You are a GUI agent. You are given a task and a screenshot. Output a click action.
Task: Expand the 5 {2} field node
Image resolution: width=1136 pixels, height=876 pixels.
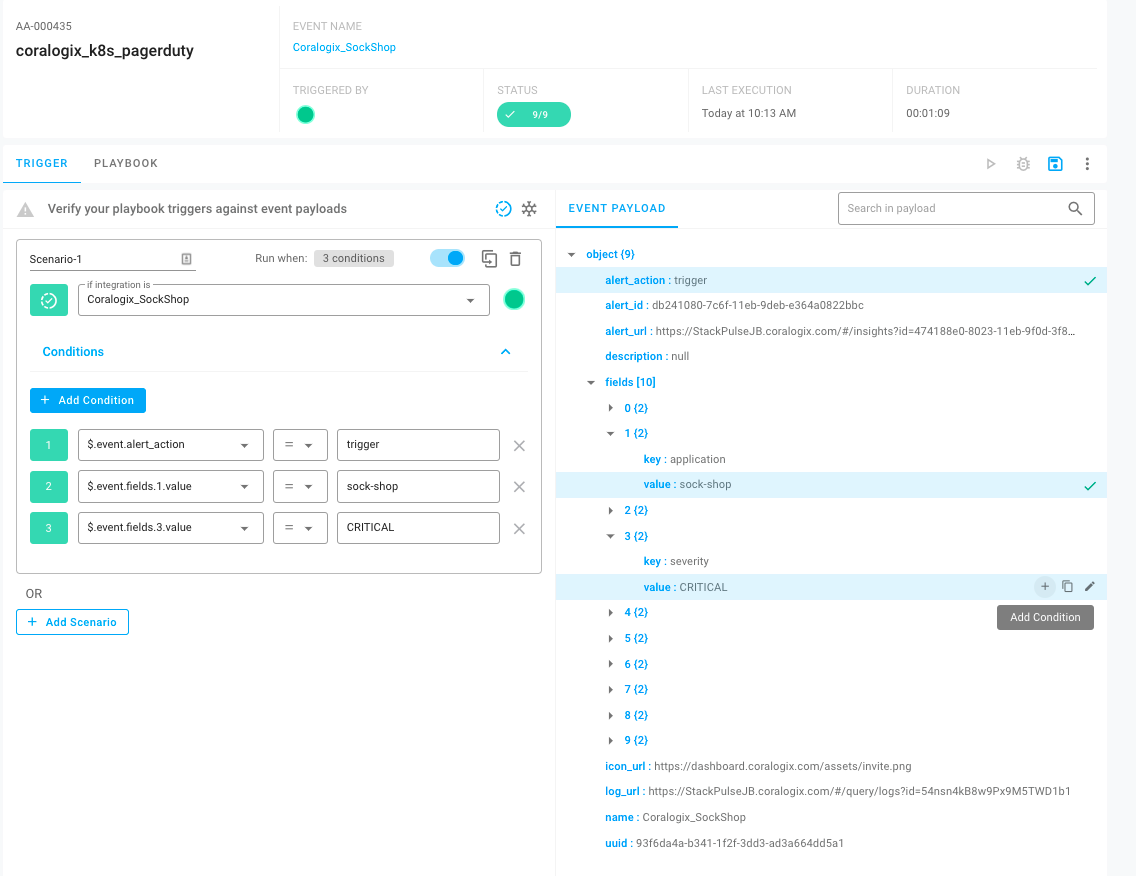[x=611, y=638]
